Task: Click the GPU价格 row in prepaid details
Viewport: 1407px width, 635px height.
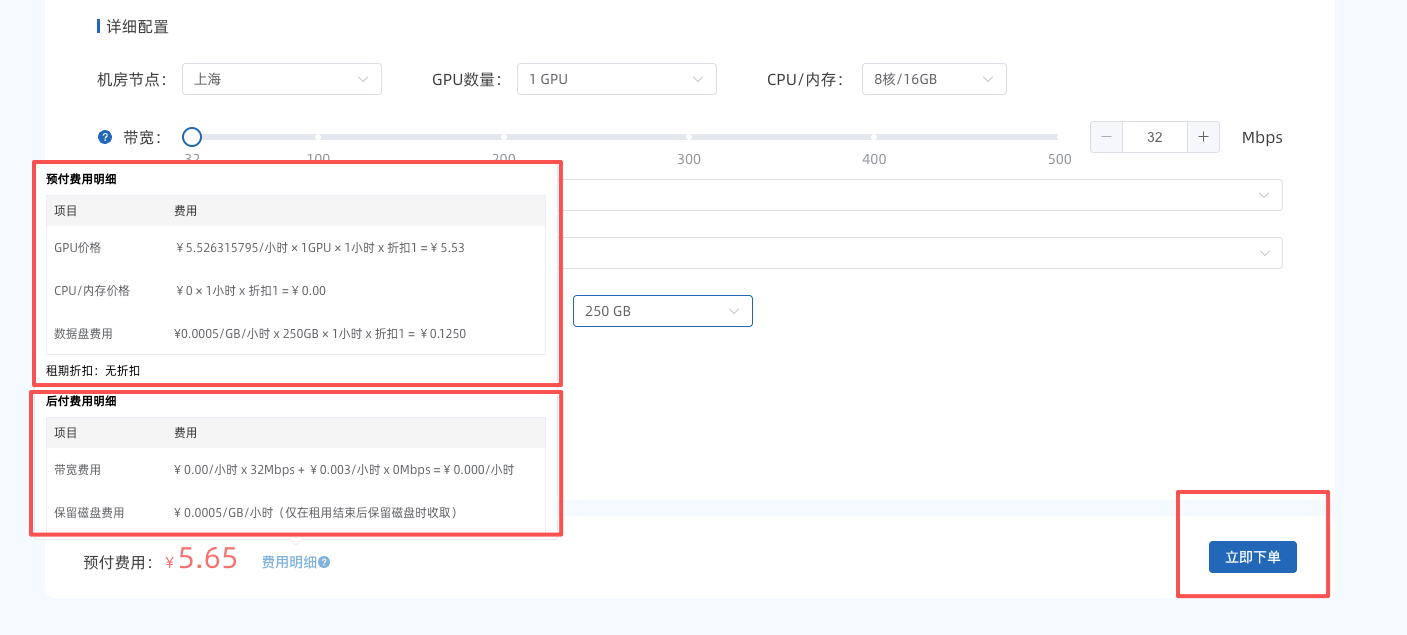Action: pos(295,247)
